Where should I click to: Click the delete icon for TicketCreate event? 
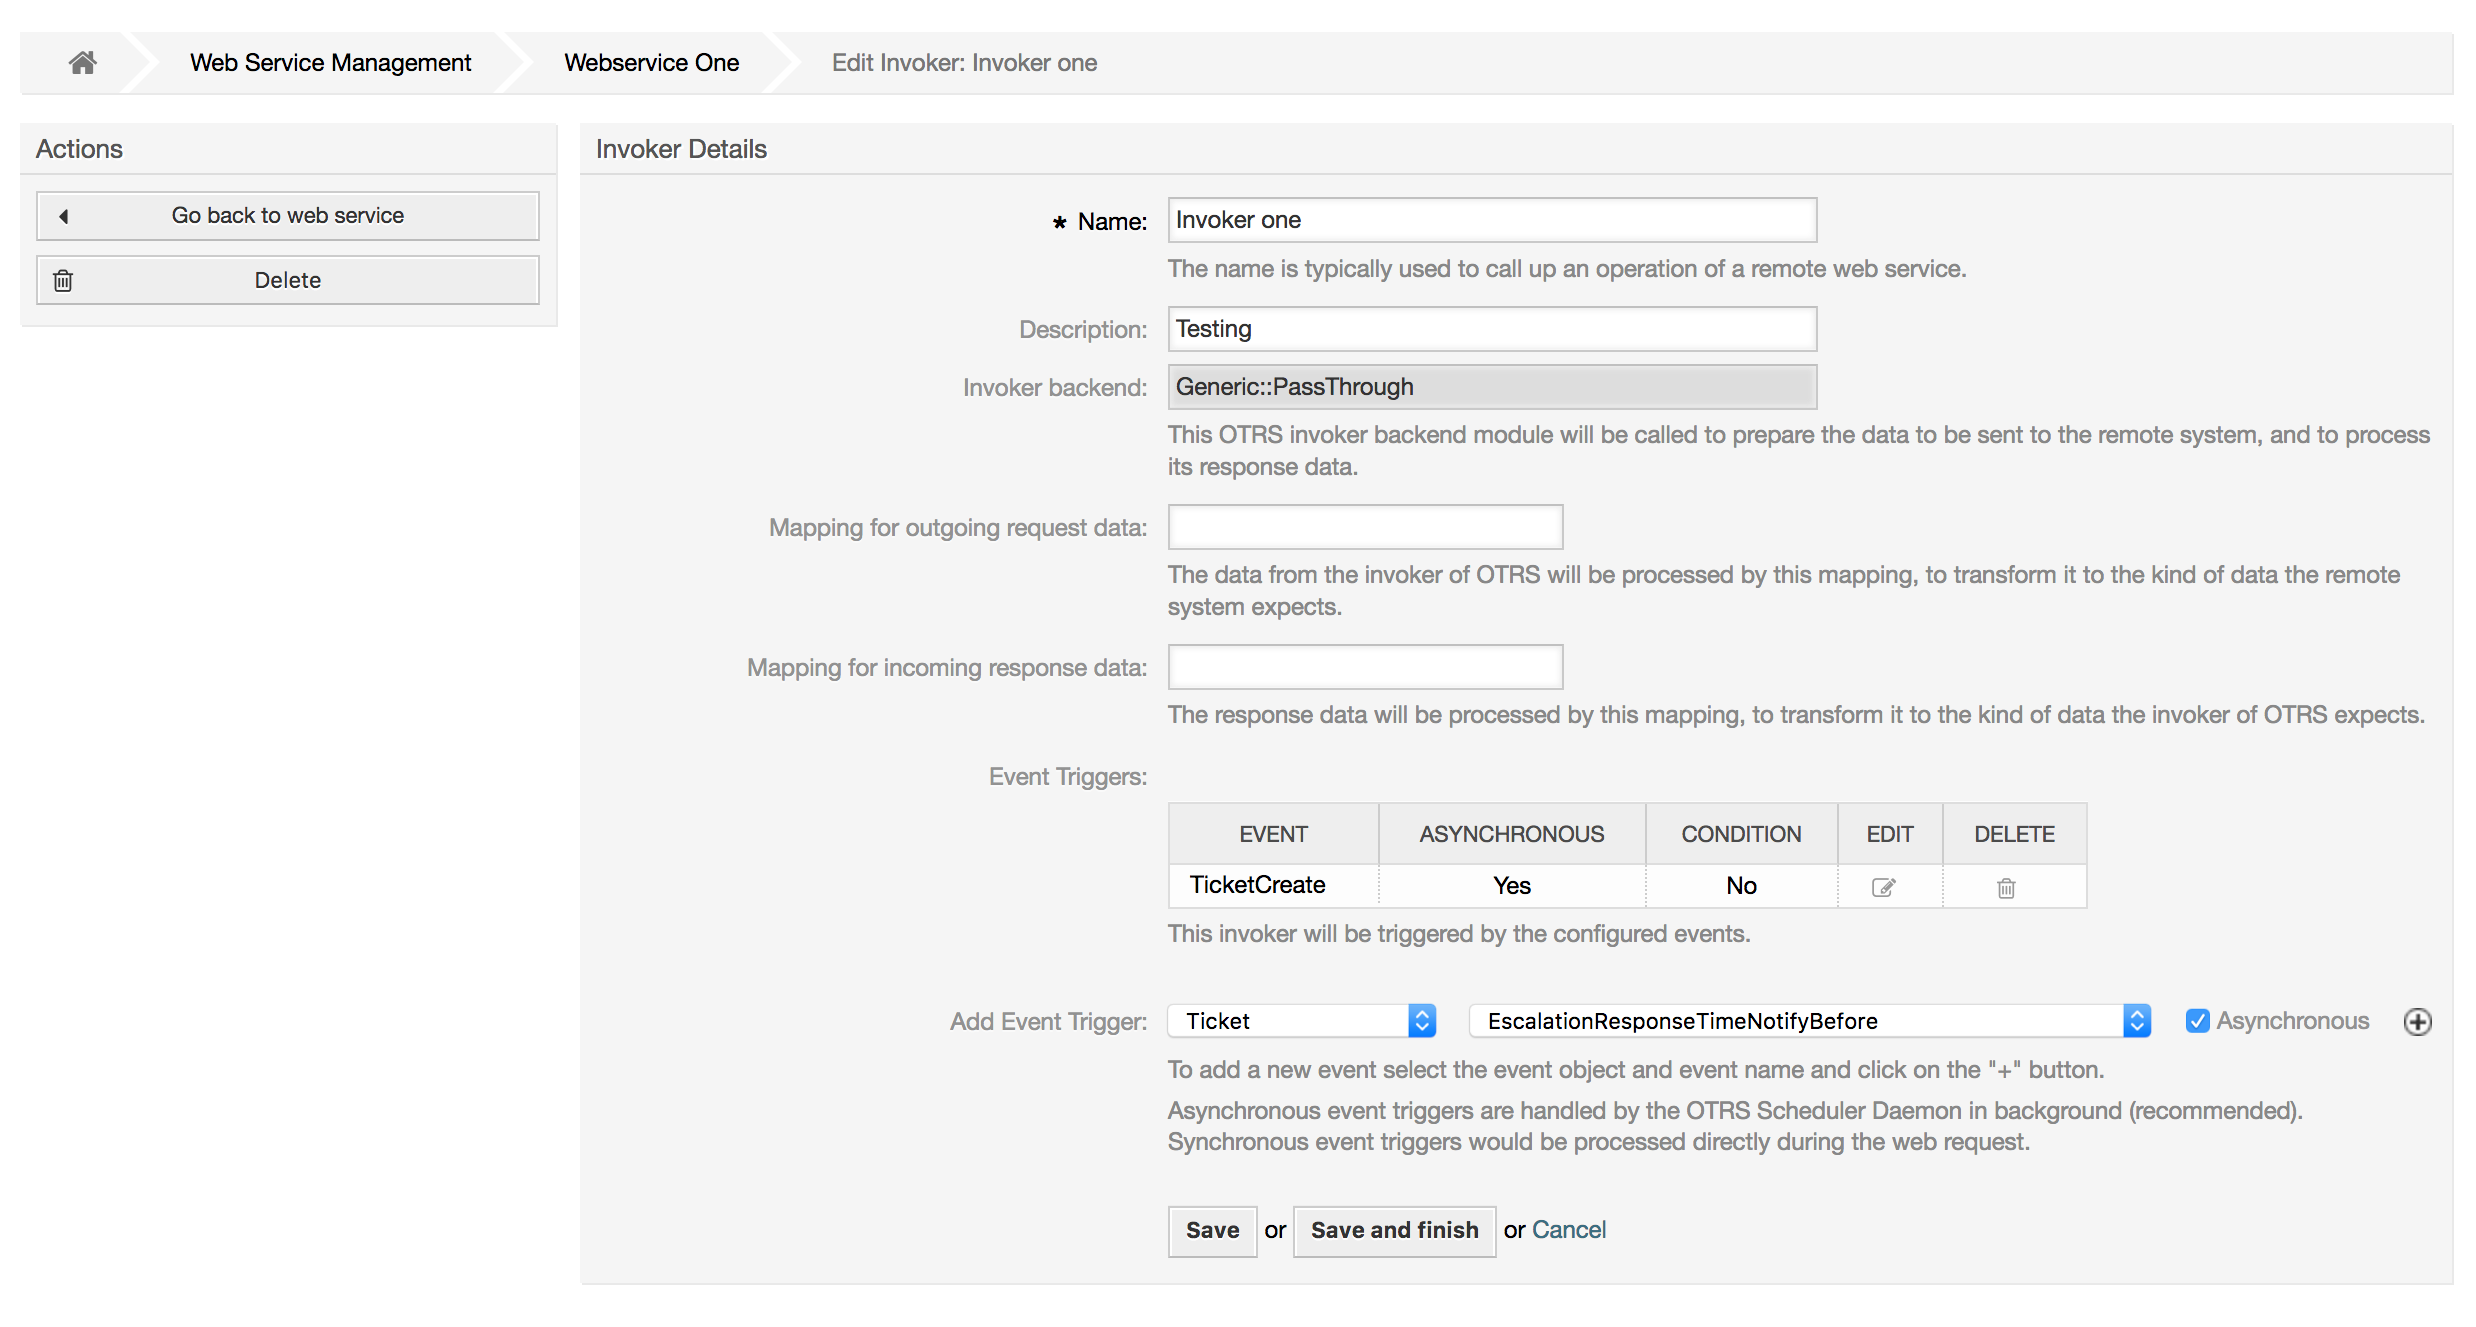[2006, 886]
